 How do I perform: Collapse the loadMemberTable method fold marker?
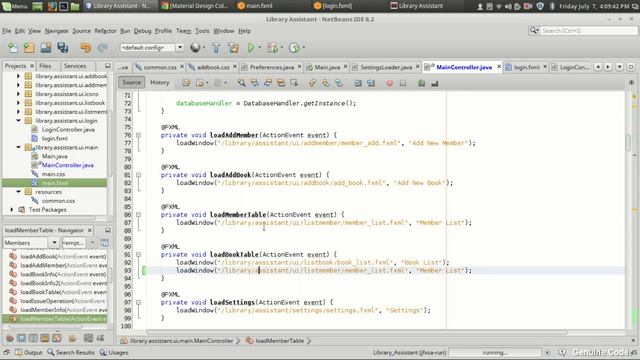click(x=138, y=215)
